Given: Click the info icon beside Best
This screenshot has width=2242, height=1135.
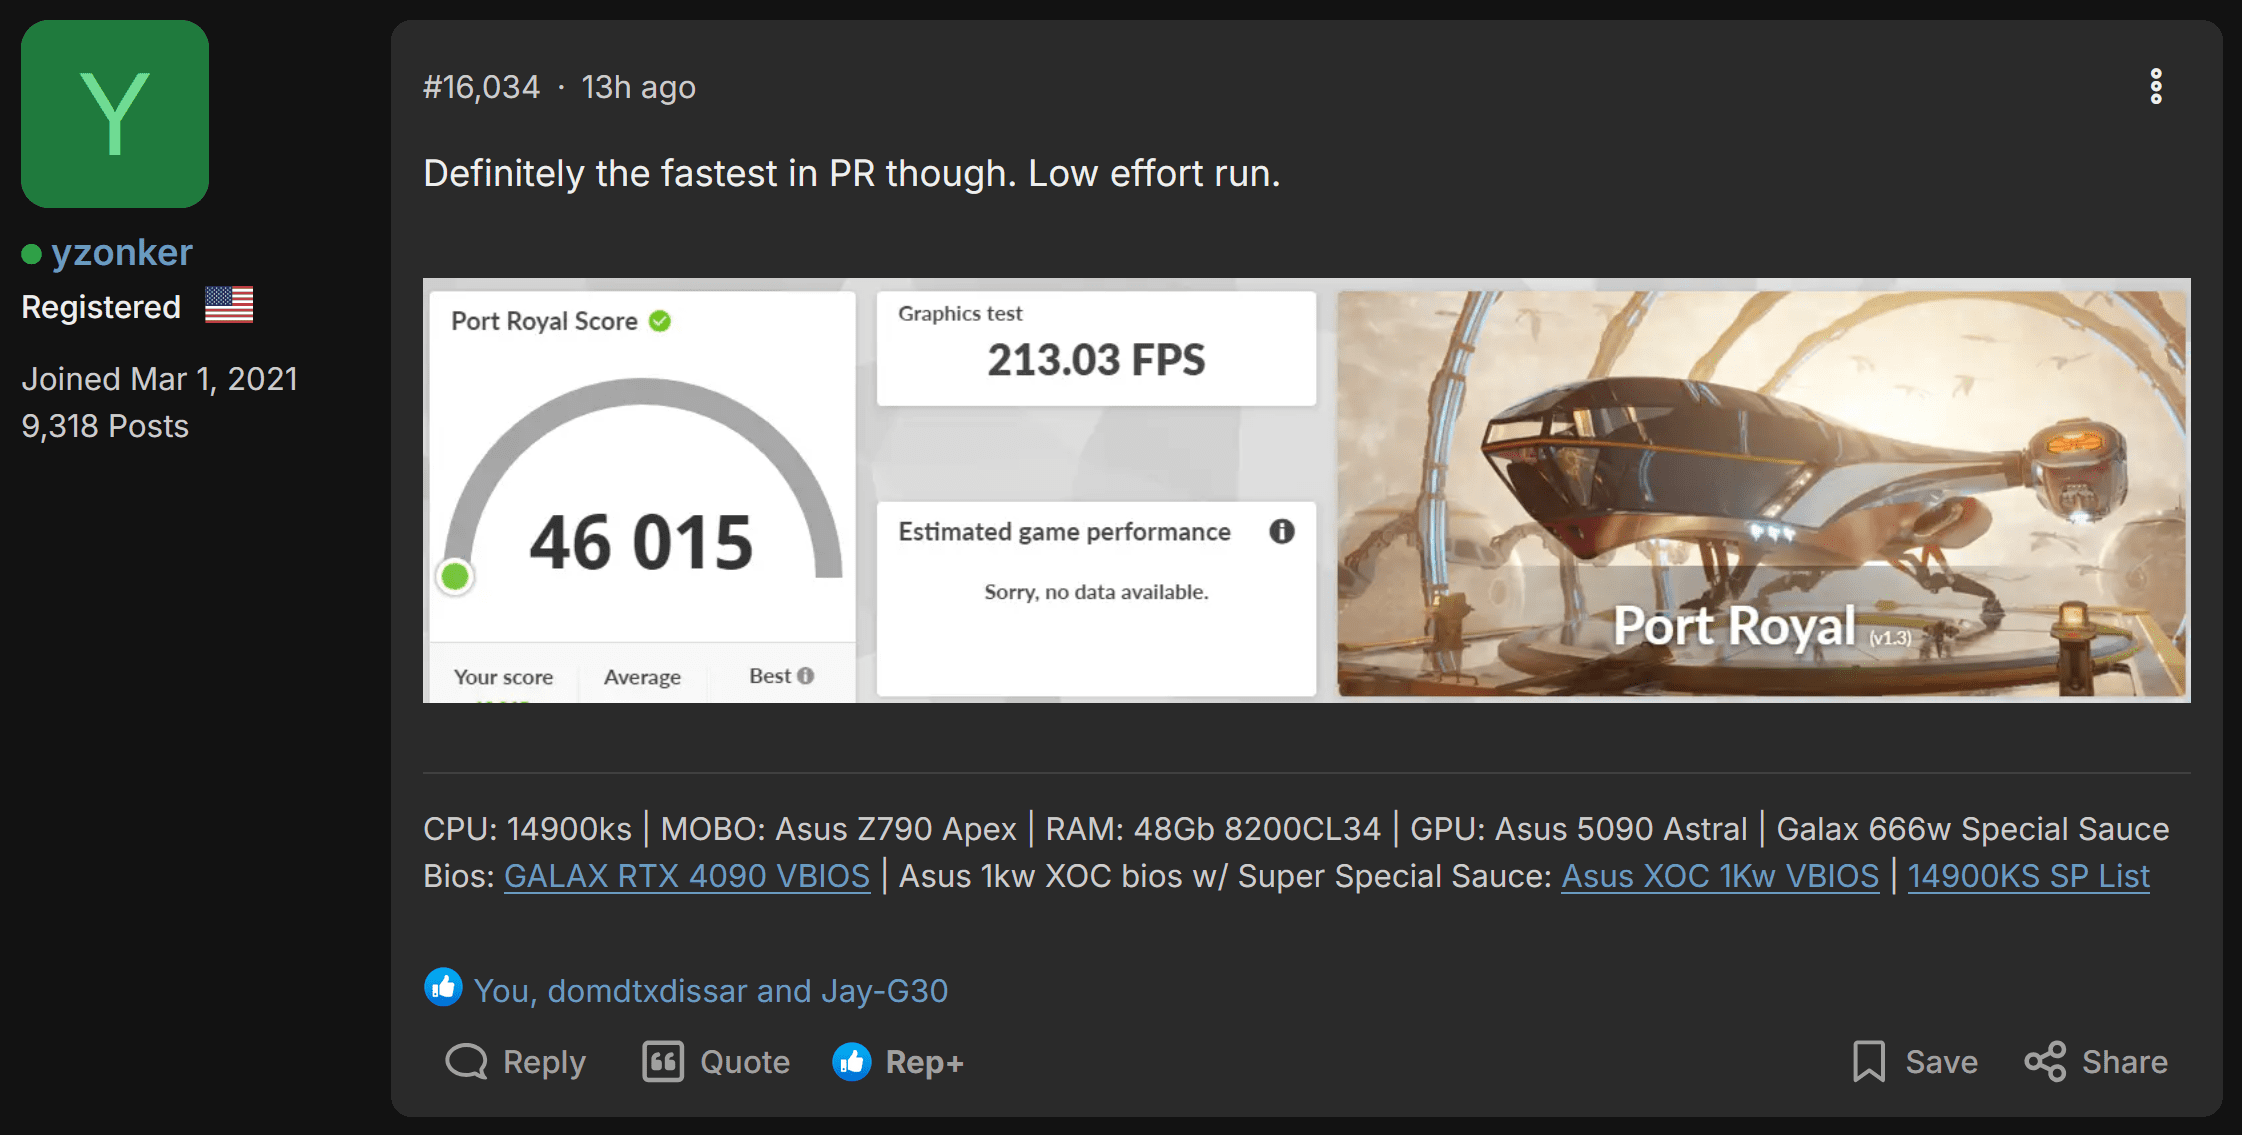Looking at the screenshot, I should tap(806, 676).
